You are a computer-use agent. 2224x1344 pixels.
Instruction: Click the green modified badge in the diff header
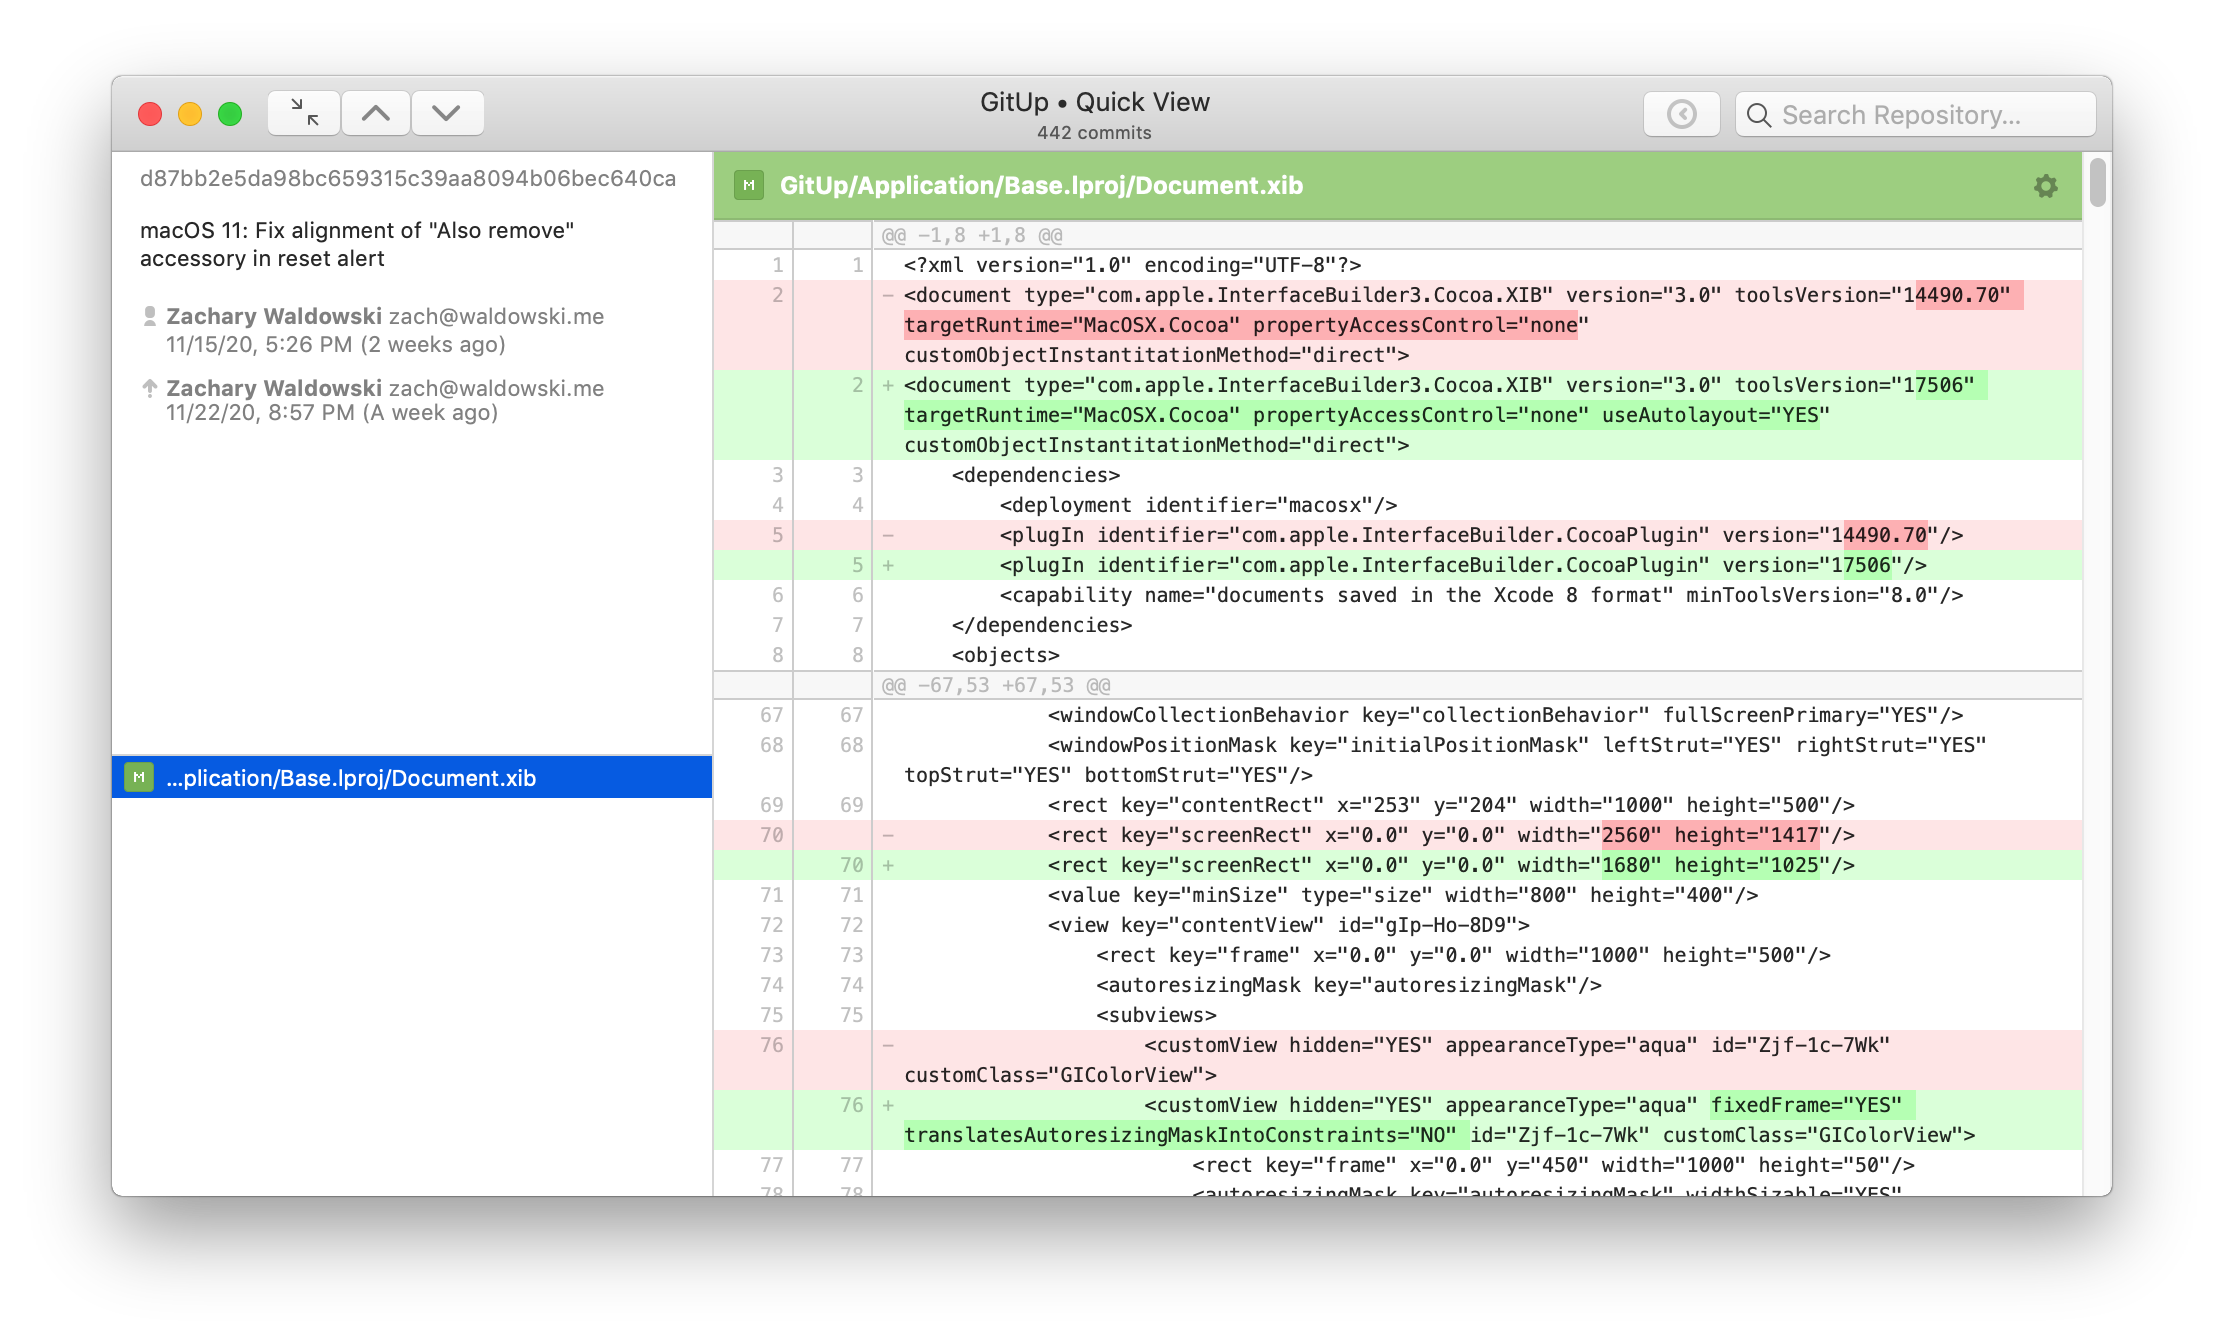point(749,185)
